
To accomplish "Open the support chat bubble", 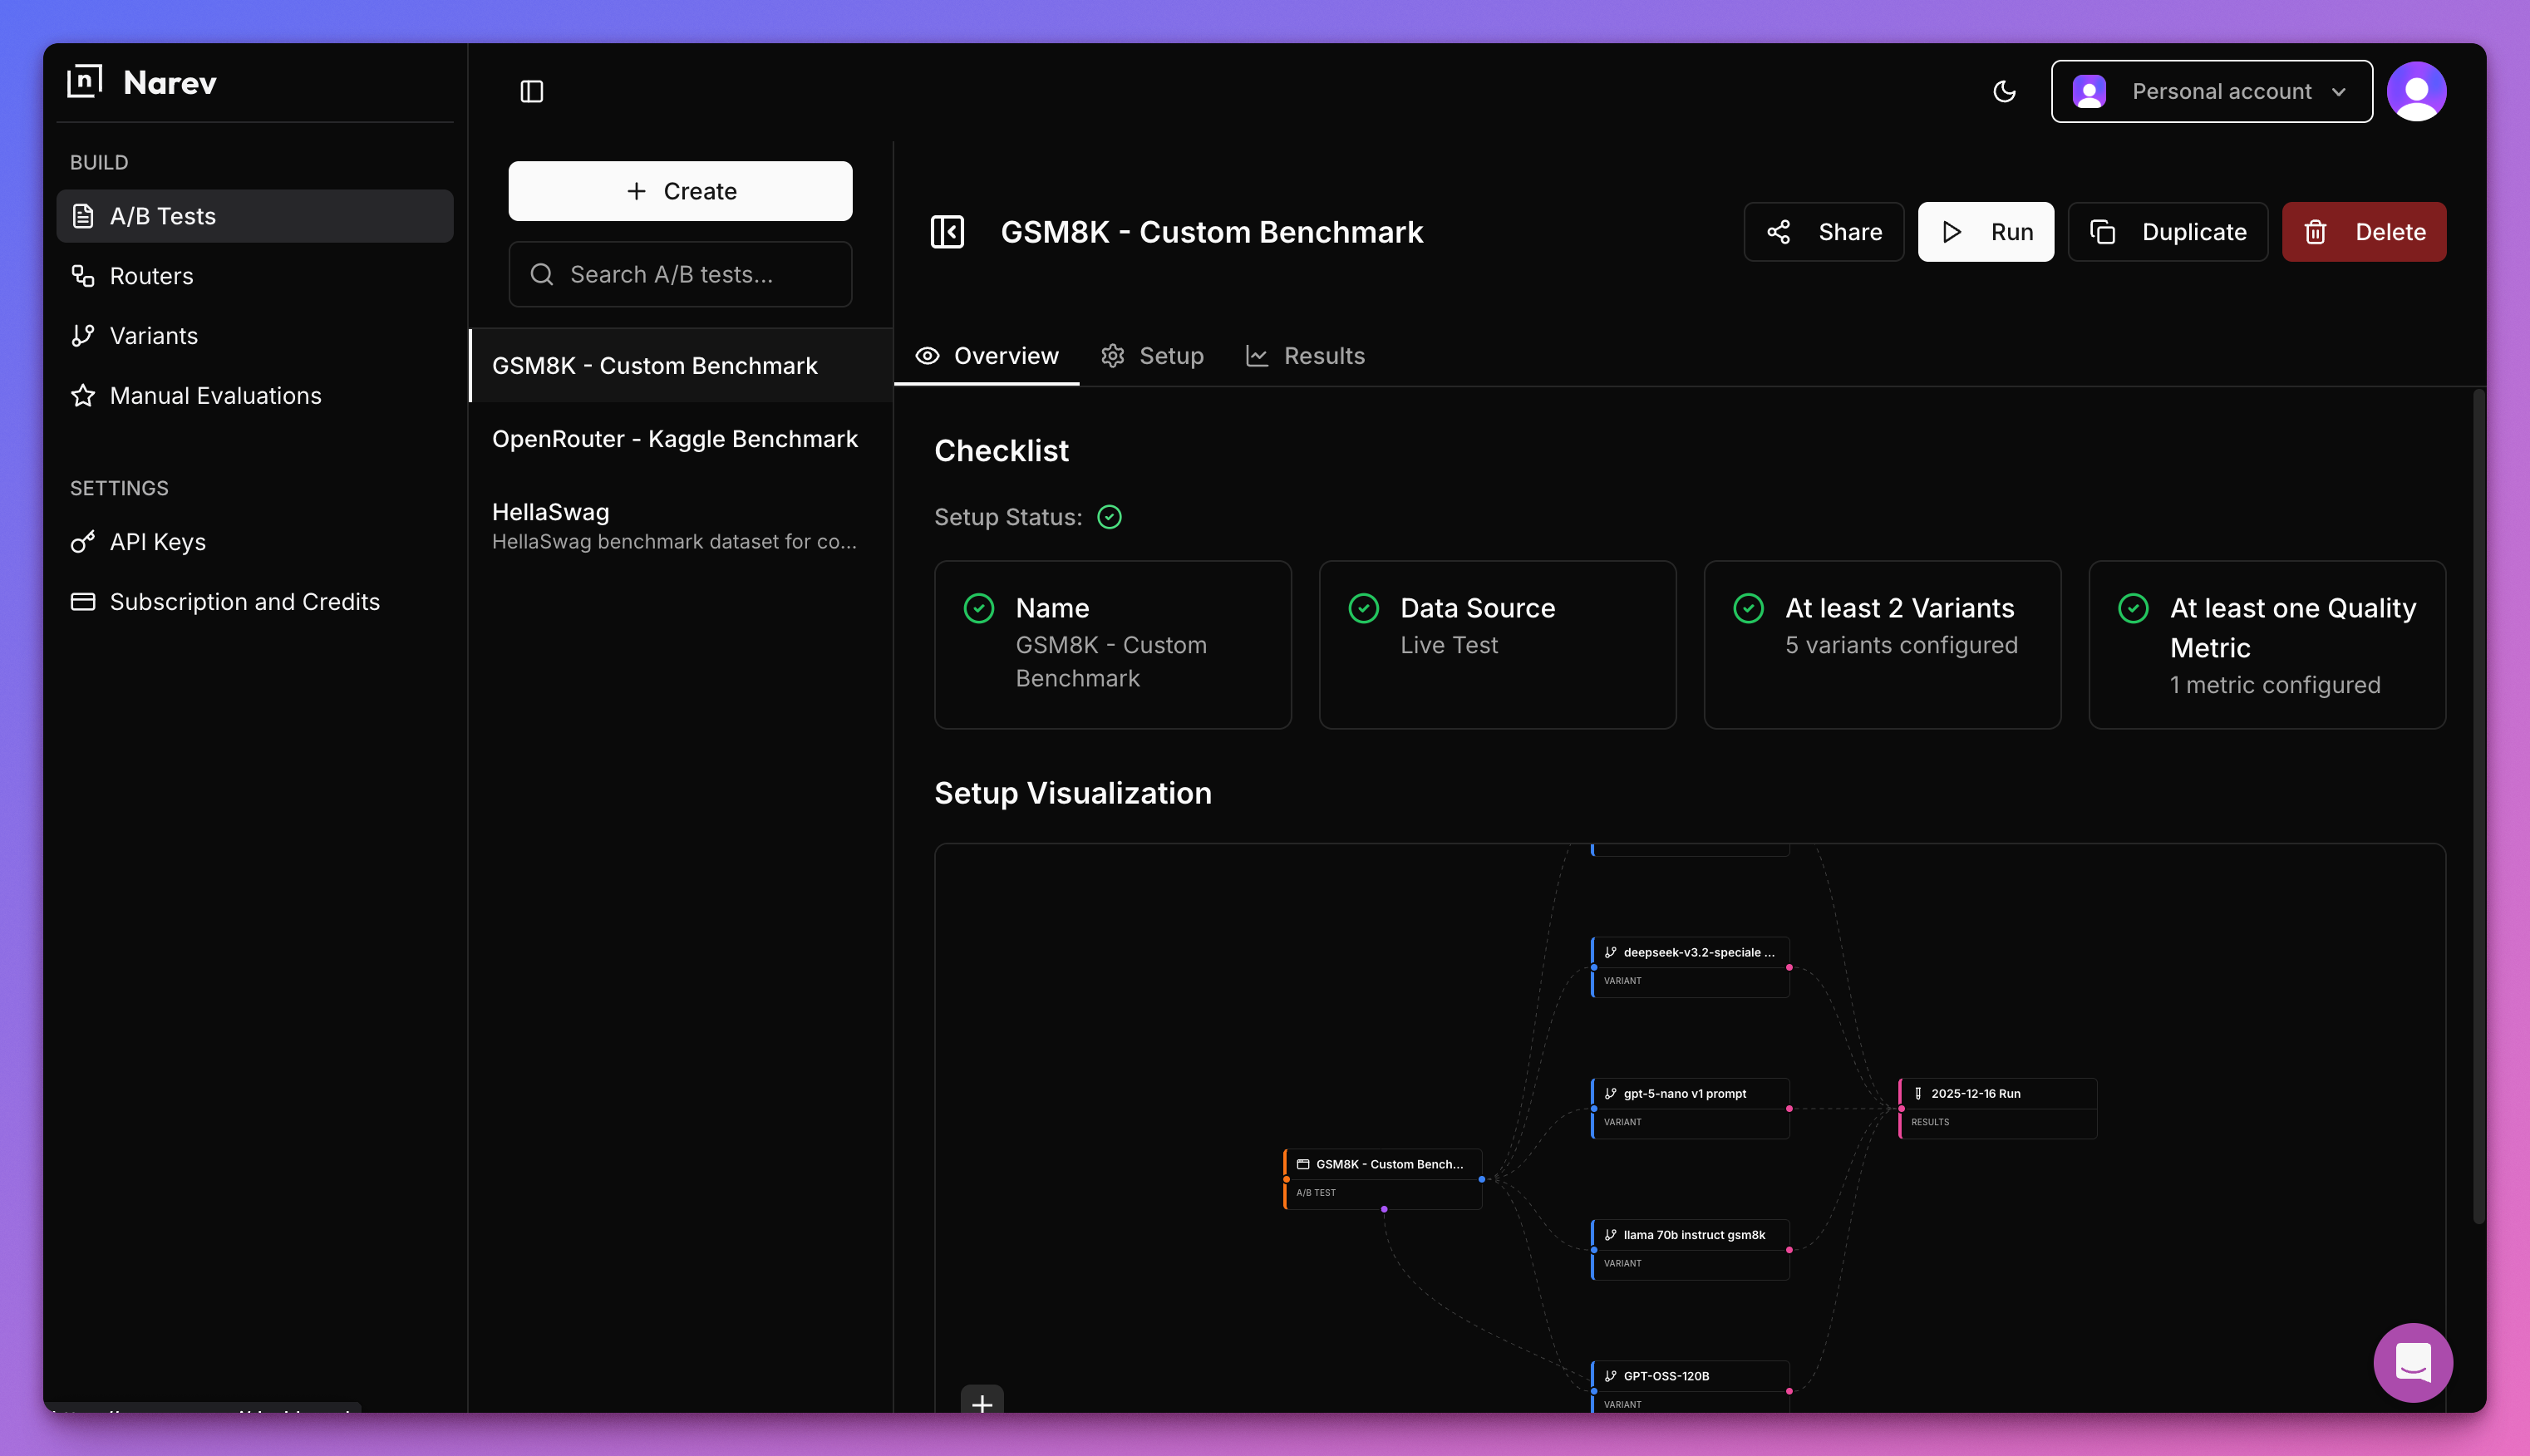I will point(2412,1362).
